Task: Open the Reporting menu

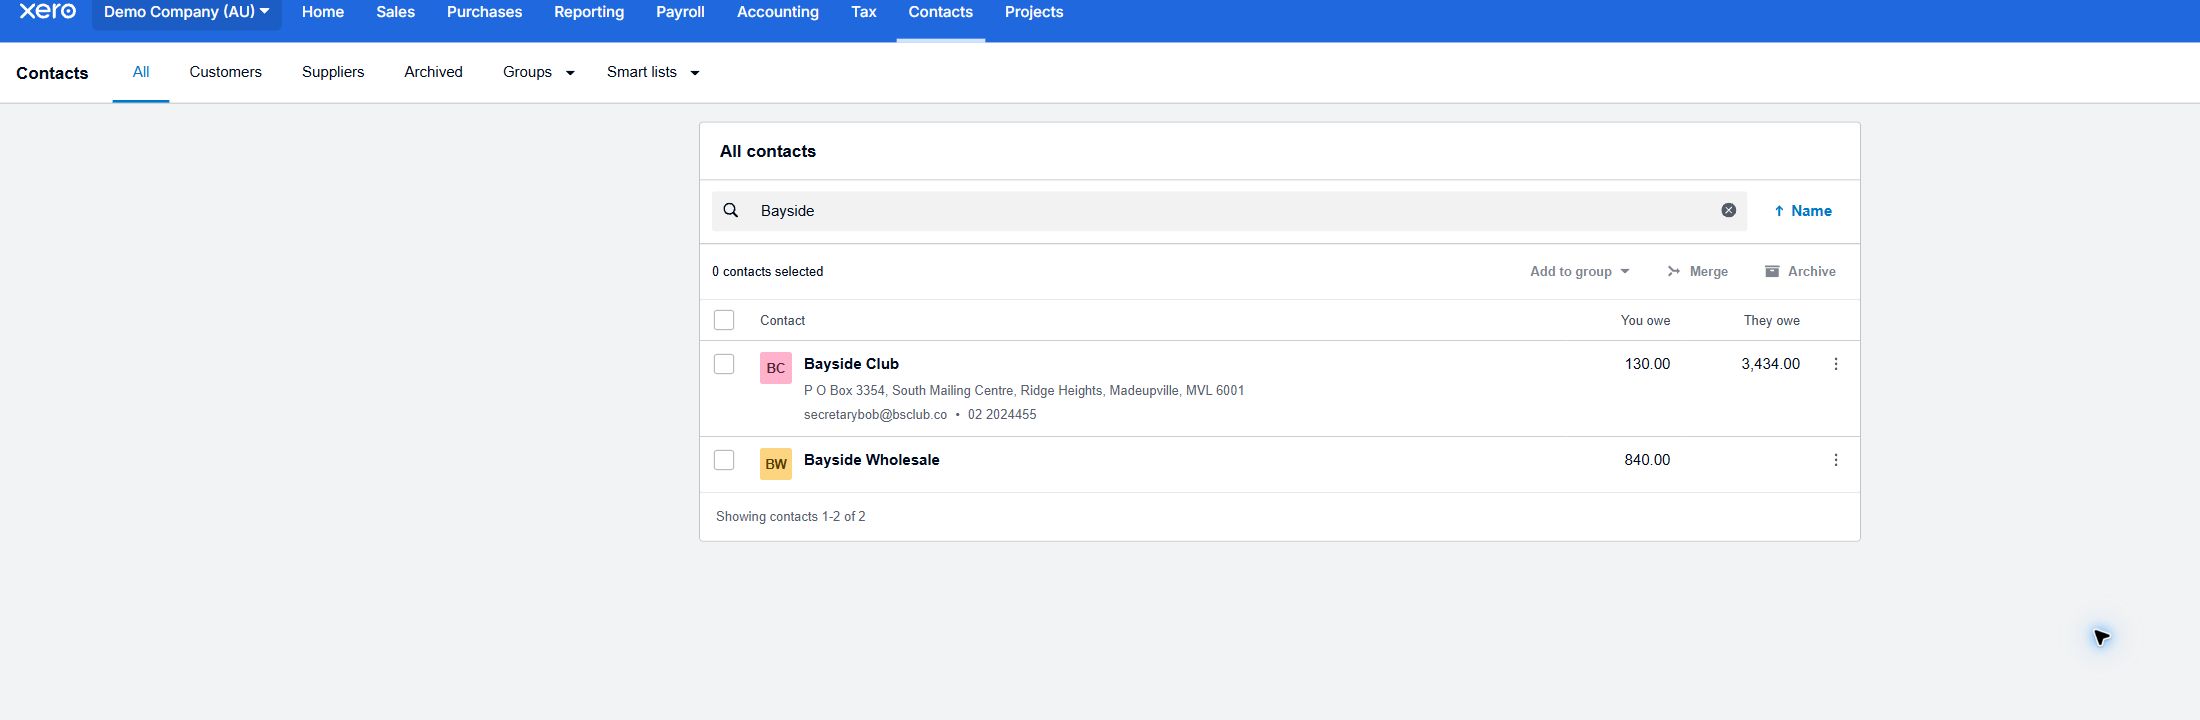Action: click(589, 12)
